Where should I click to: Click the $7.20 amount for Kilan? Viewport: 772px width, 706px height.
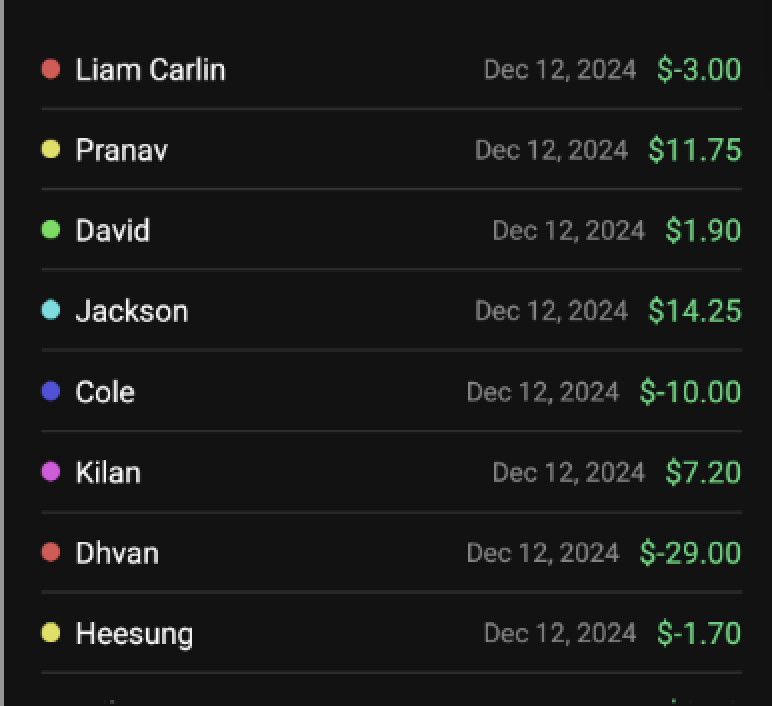point(703,472)
